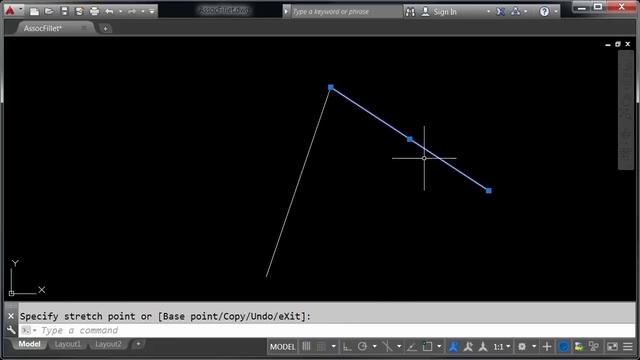The height and width of the screenshot is (360, 640).
Task: Click the grip at the lower-right line endpoint
Action: 489,191
